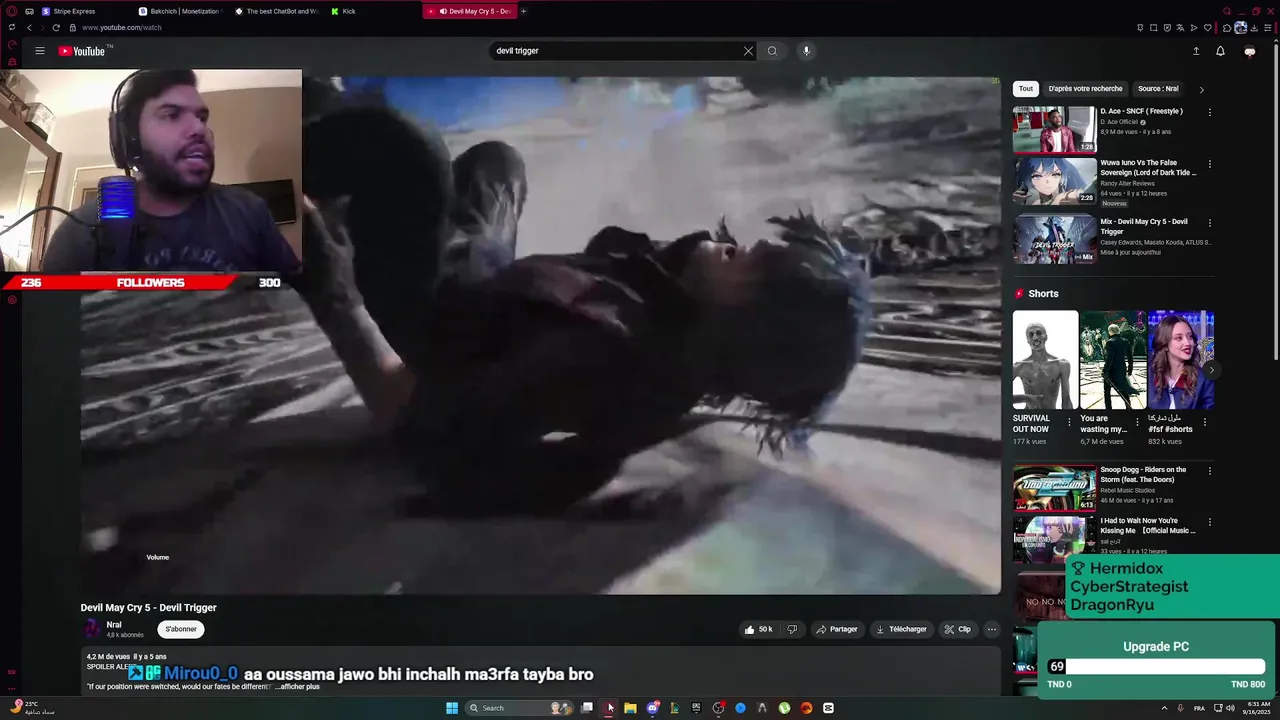The width and height of the screenshot is (1280, 720).
Task: Open the Windows Start menu
Action: [x=452, y=708]
